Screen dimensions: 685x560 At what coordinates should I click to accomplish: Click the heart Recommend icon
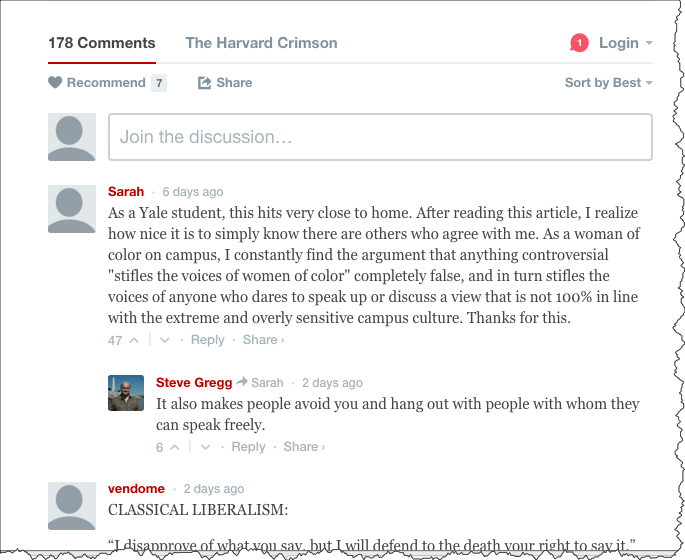click(55, 83)
